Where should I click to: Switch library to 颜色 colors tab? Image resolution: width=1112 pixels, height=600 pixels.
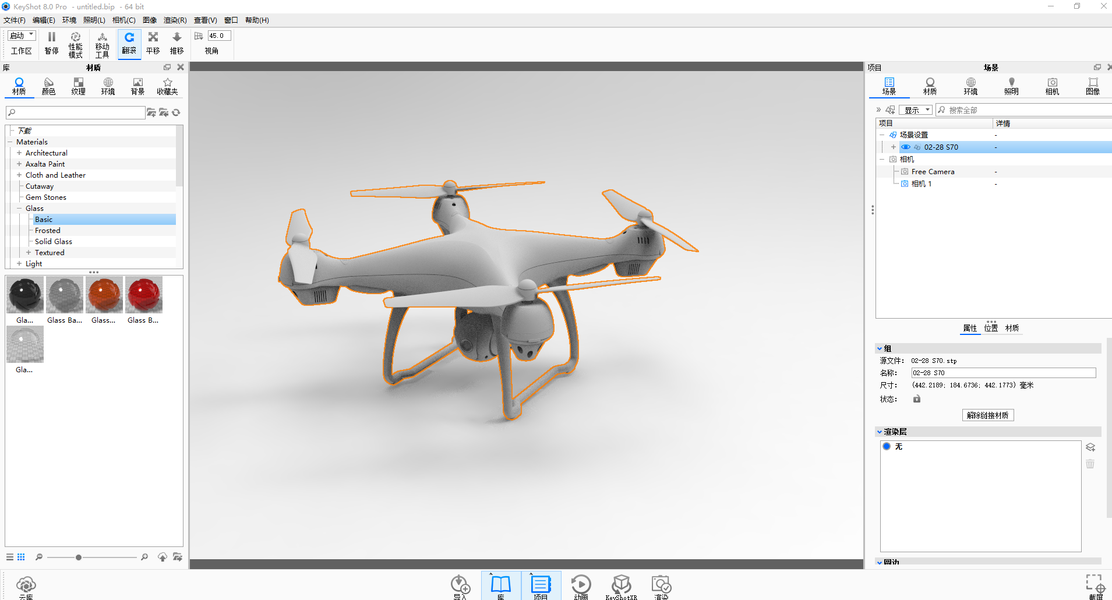coord(48,87)
